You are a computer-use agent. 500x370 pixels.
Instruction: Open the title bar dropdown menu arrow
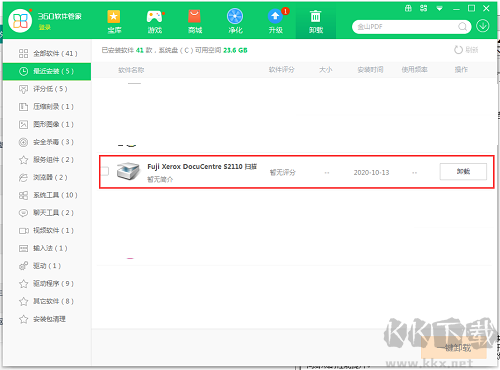[x=439, y=9]
